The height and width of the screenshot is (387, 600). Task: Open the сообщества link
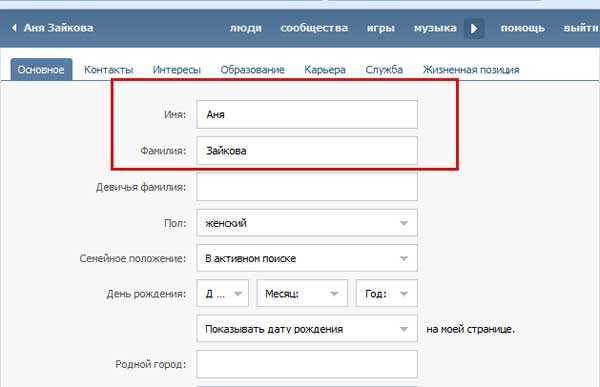coord(314,28)
